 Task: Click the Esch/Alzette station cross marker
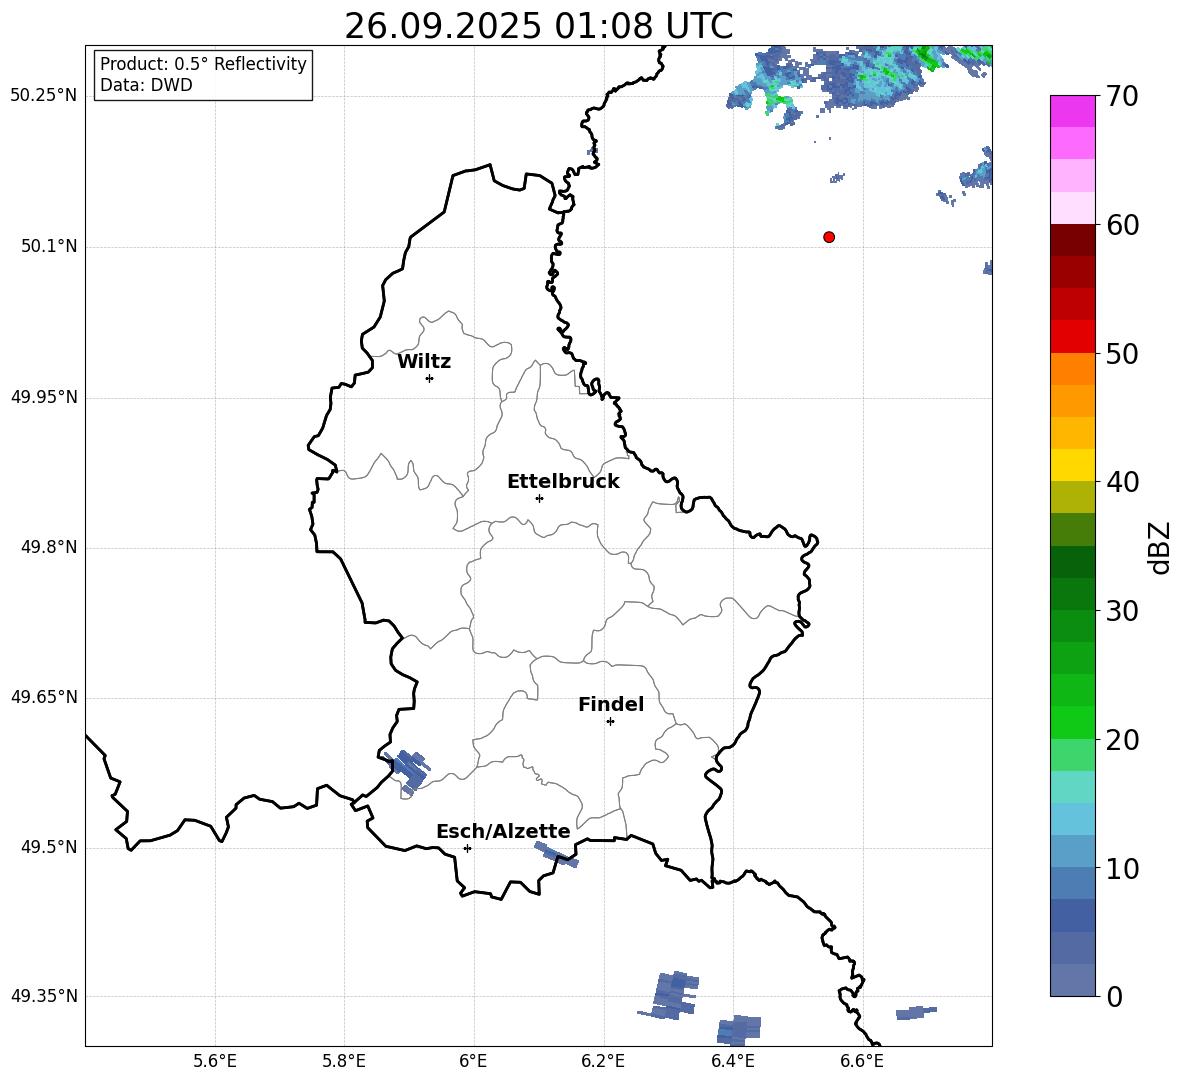[x=467, y=848]
